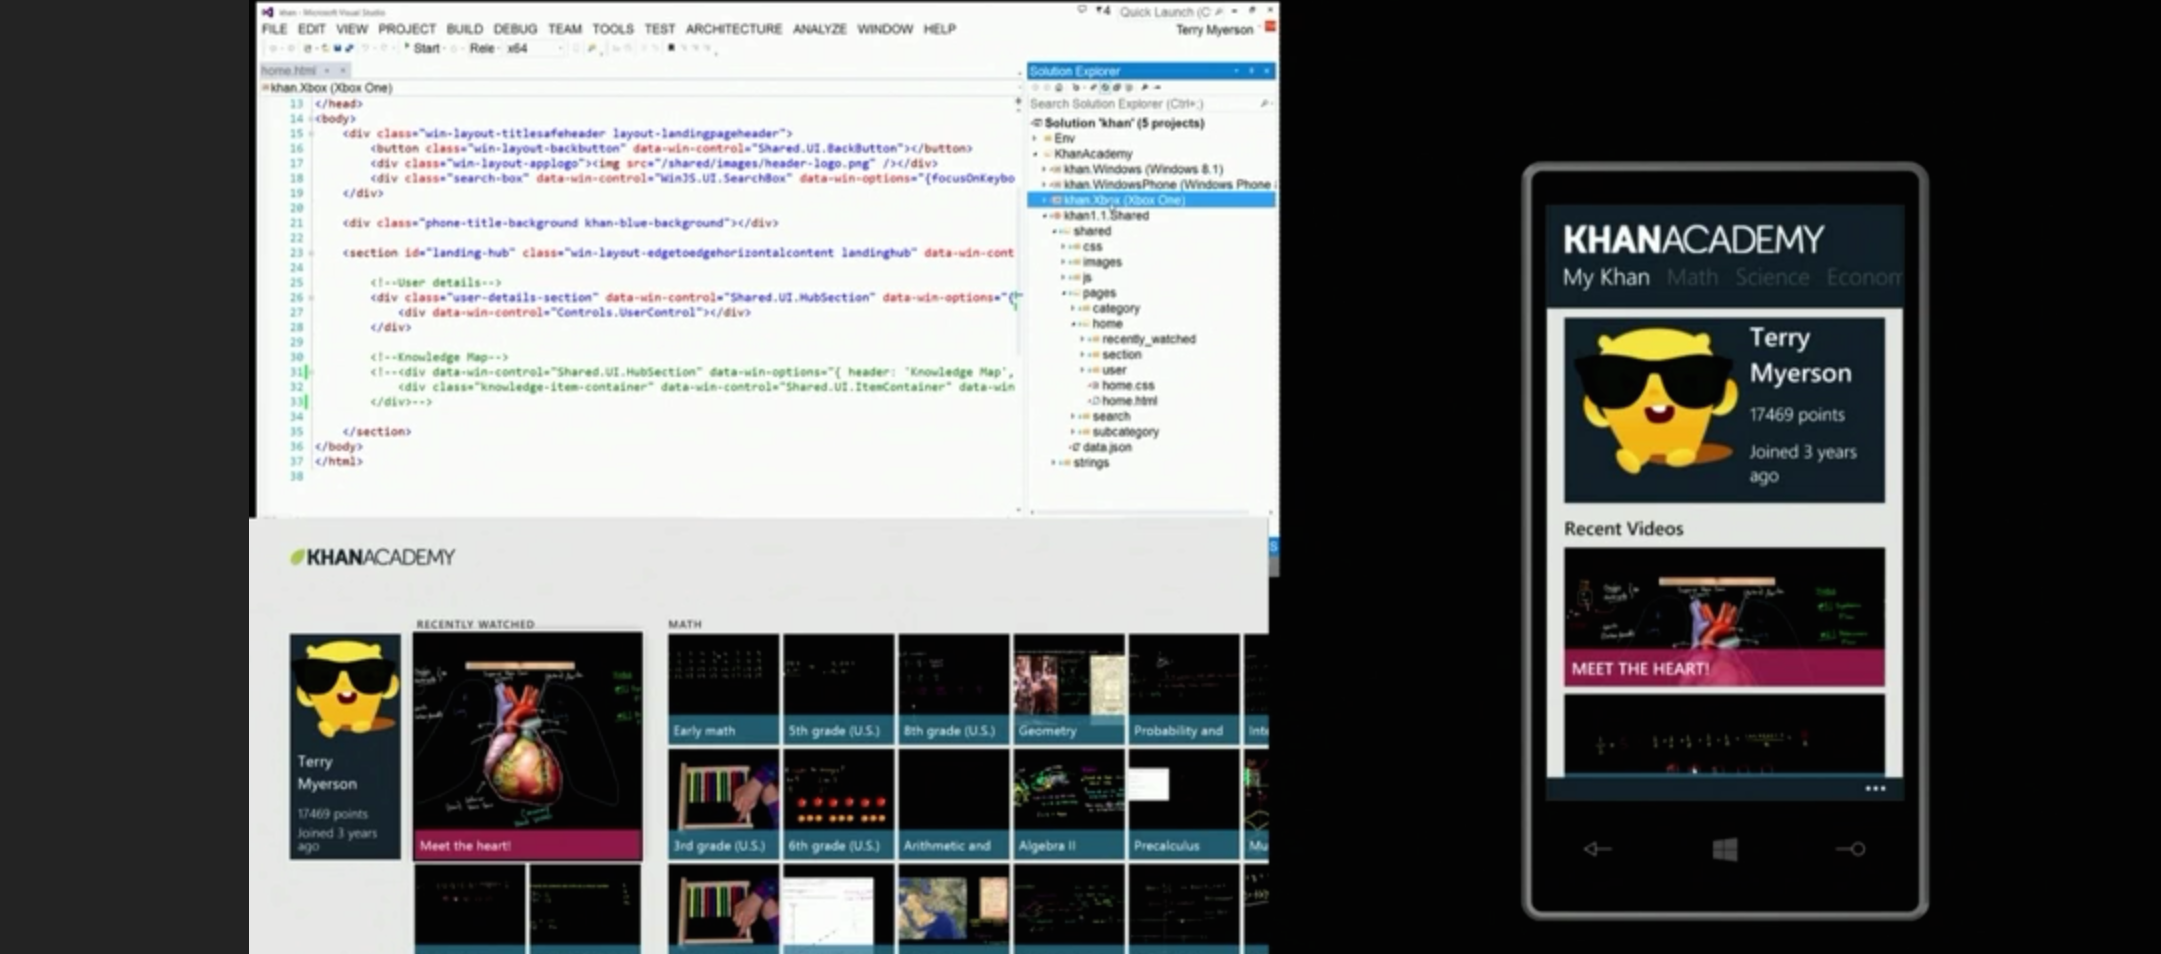Image resolution: width=2161 pixels, height=954 pixels.
Task: Expand the Env folder node
Action: (1035, 139)
